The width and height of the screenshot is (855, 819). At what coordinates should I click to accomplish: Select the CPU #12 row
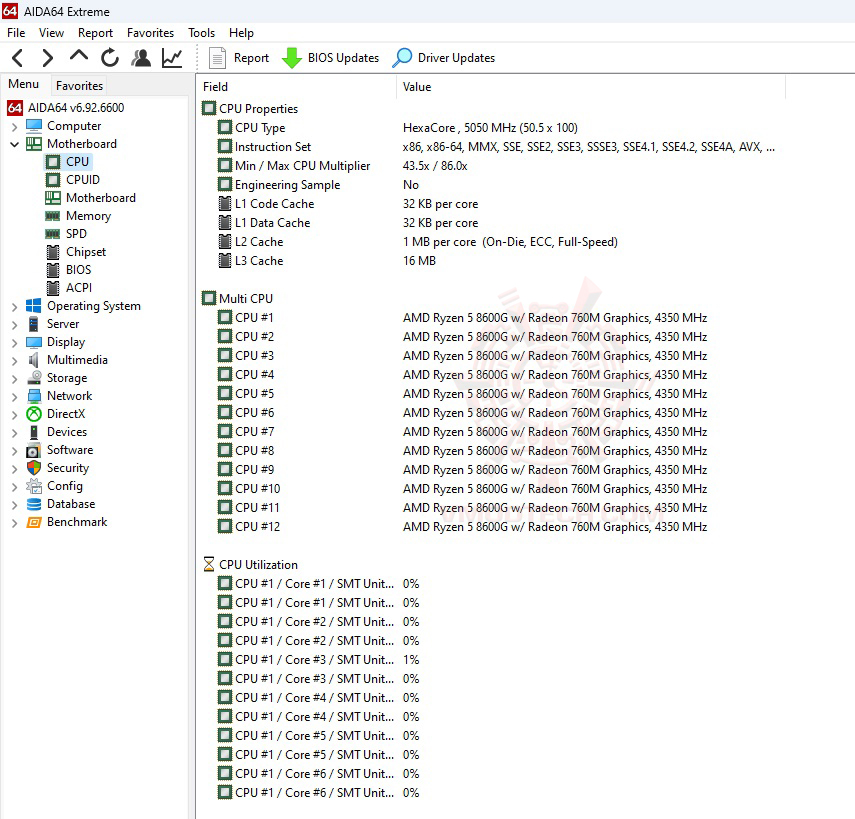click(491, 527)
